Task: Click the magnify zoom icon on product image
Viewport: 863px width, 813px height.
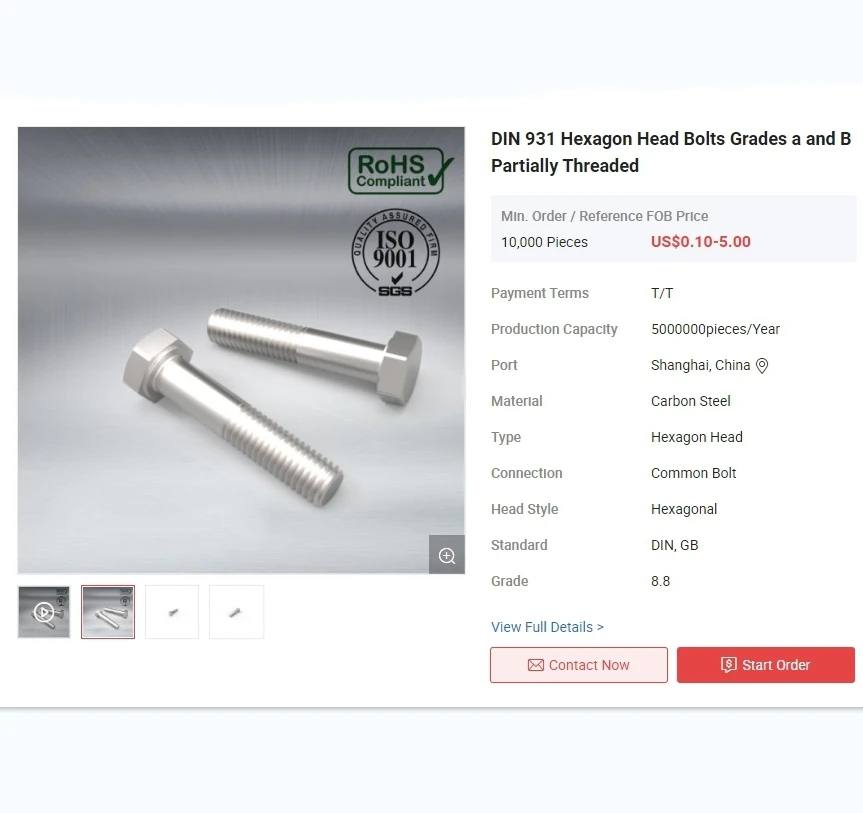Action: click(446, 555)
